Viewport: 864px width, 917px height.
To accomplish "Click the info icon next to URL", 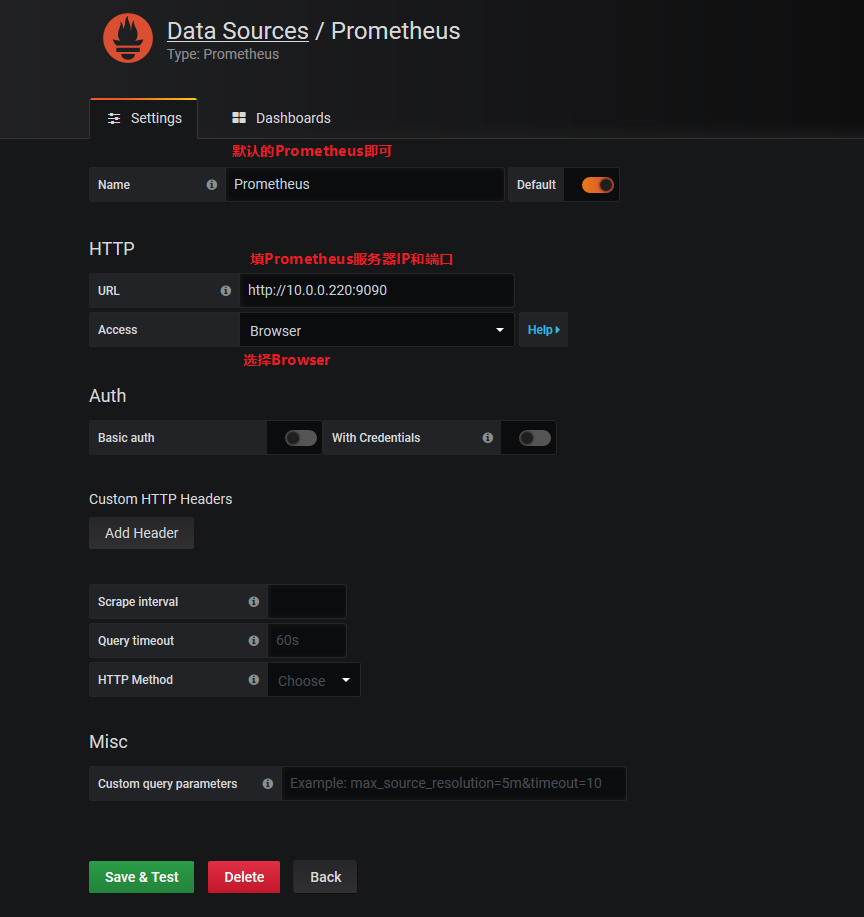I will pos(226,291).
